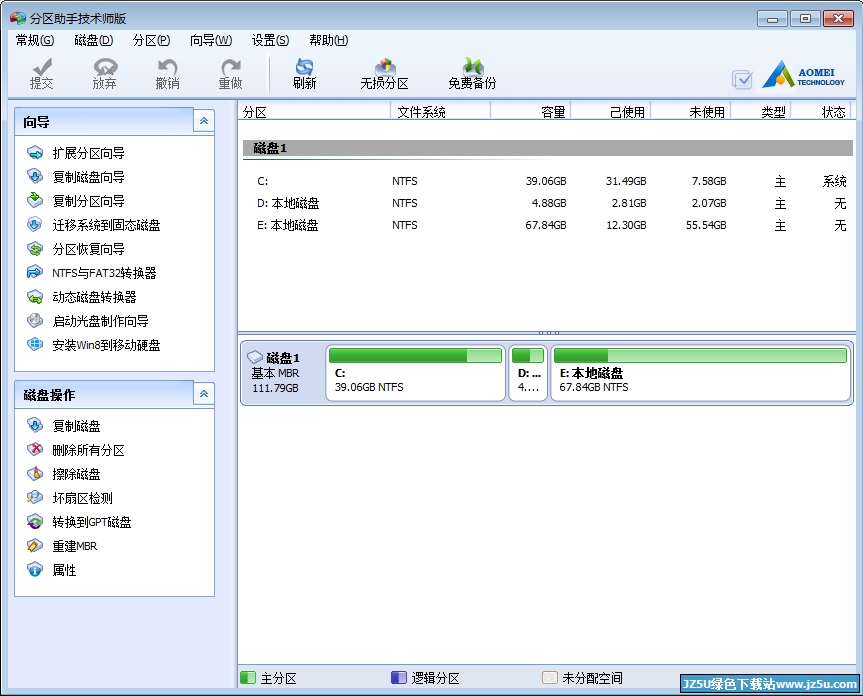Screen dimensions: 863x696
Task: Open 动态磁盘转换器 icon
Action: point(35,297)
